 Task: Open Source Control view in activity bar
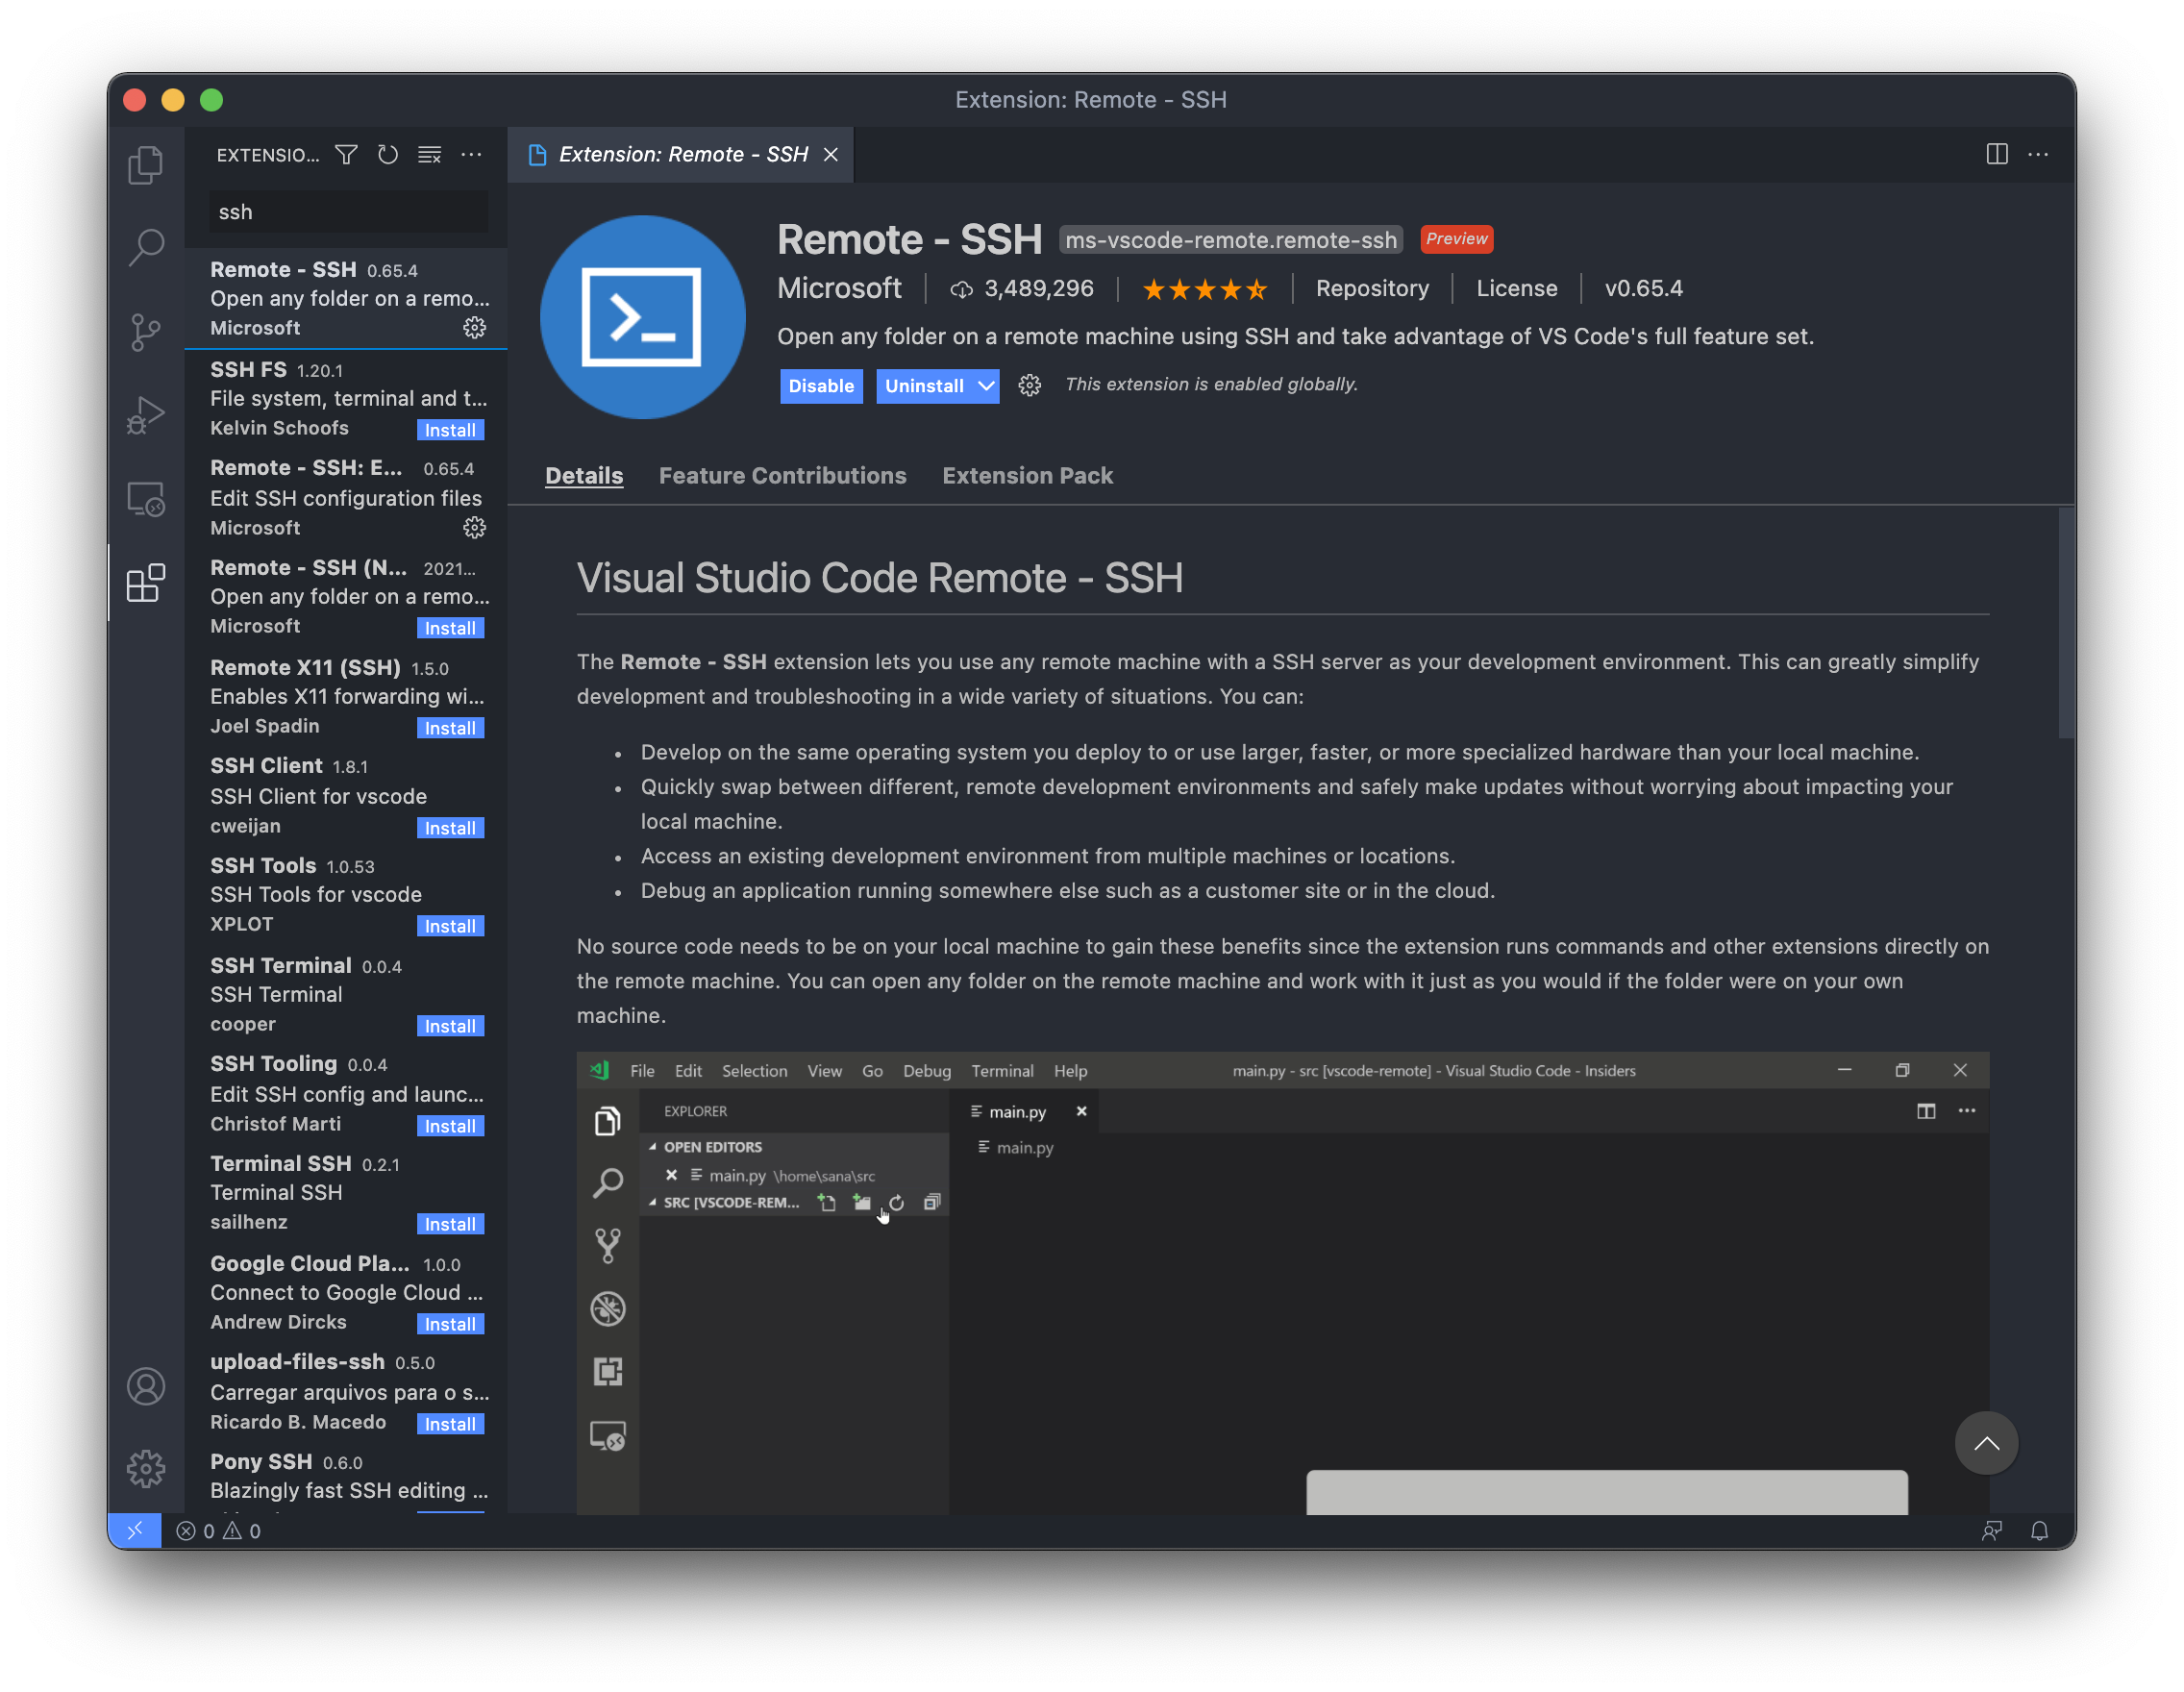pos(146,331)
